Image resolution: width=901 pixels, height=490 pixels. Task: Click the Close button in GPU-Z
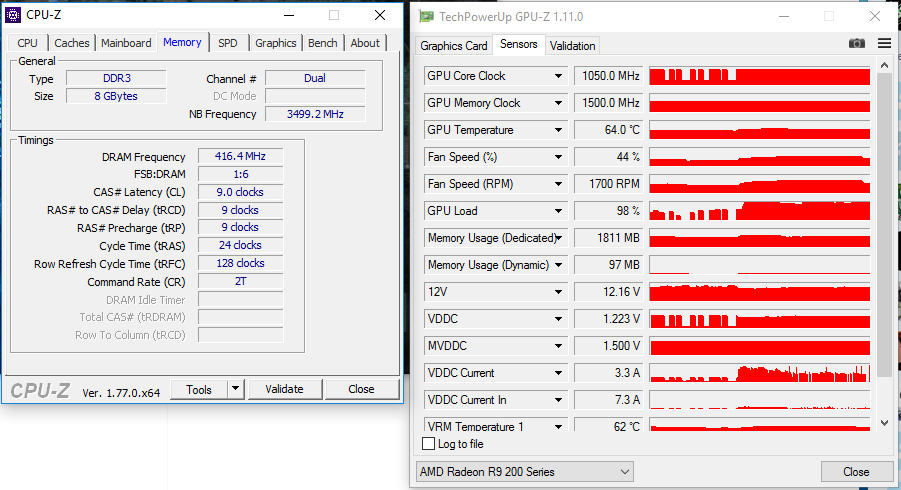(x=856, y=472)
